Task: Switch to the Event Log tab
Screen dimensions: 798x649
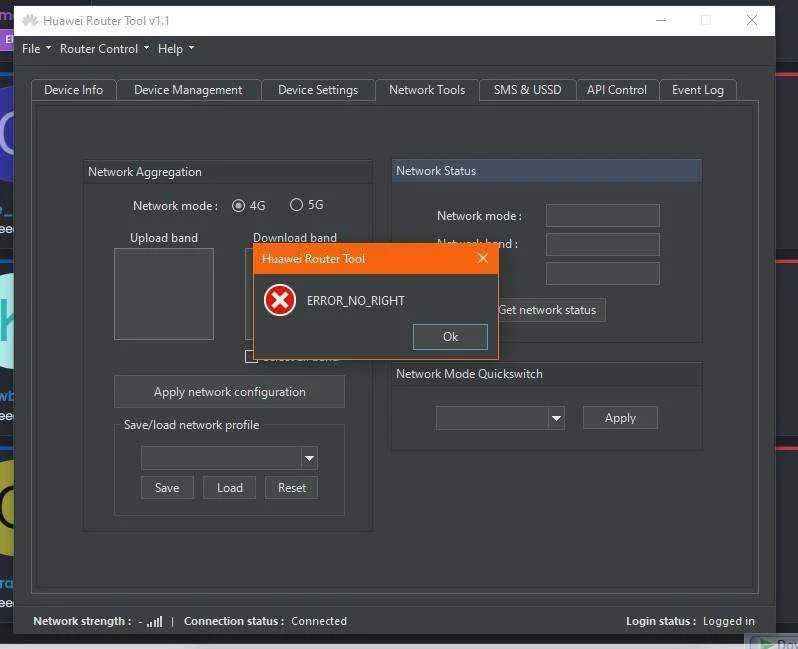Action: click(698, 90)
